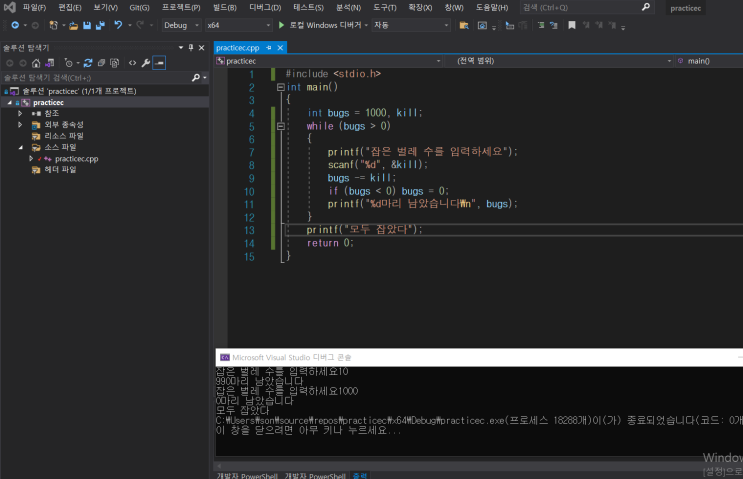Expand the 참조 node in the tree
Screen dimensions: 743x479
click(x=20, y=113)
